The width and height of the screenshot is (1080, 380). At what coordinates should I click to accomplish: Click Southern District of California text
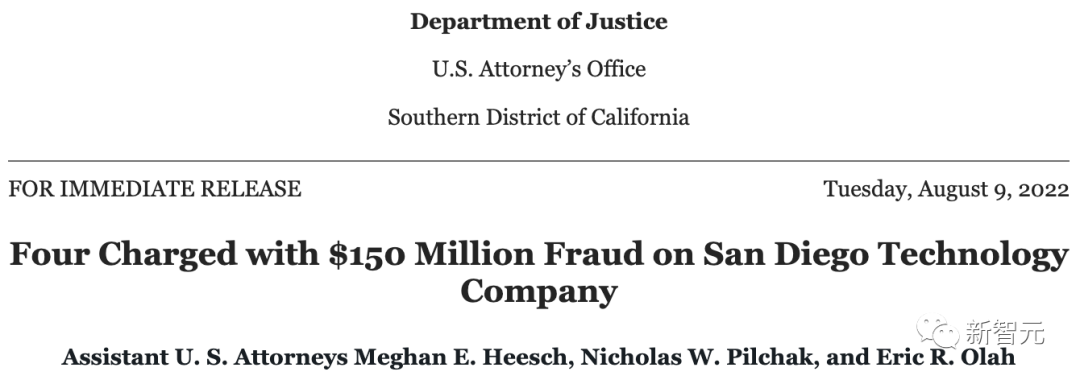click(539, 117)
